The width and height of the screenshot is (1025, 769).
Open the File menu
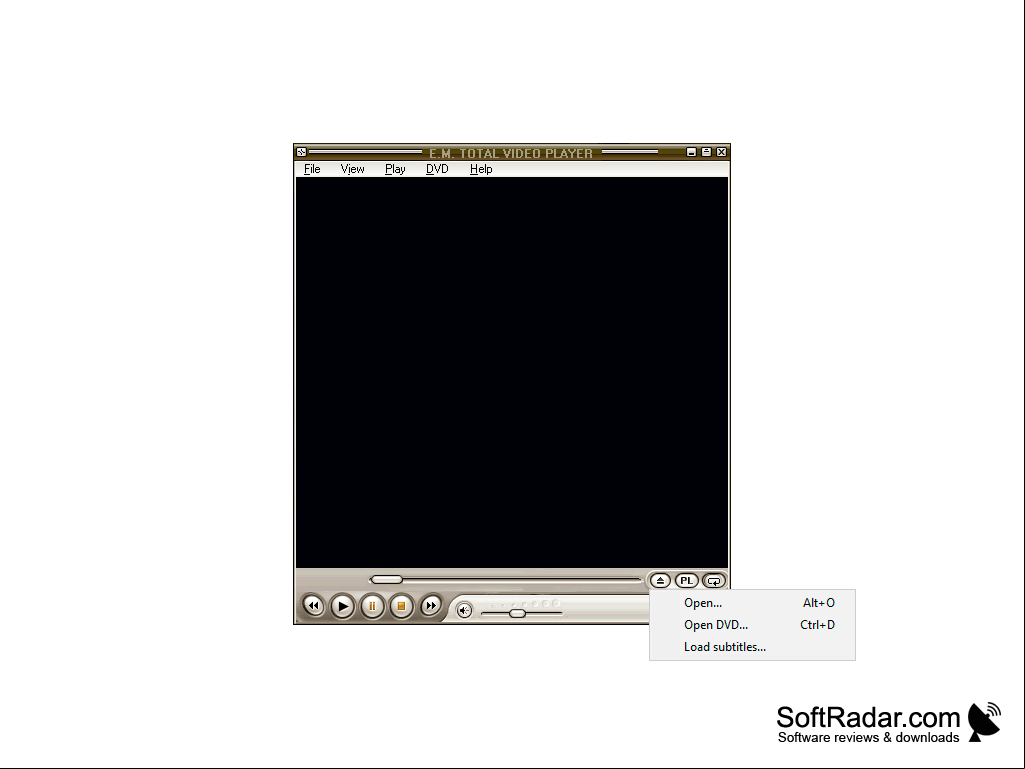pyautogui.click(x=312, y=169)
